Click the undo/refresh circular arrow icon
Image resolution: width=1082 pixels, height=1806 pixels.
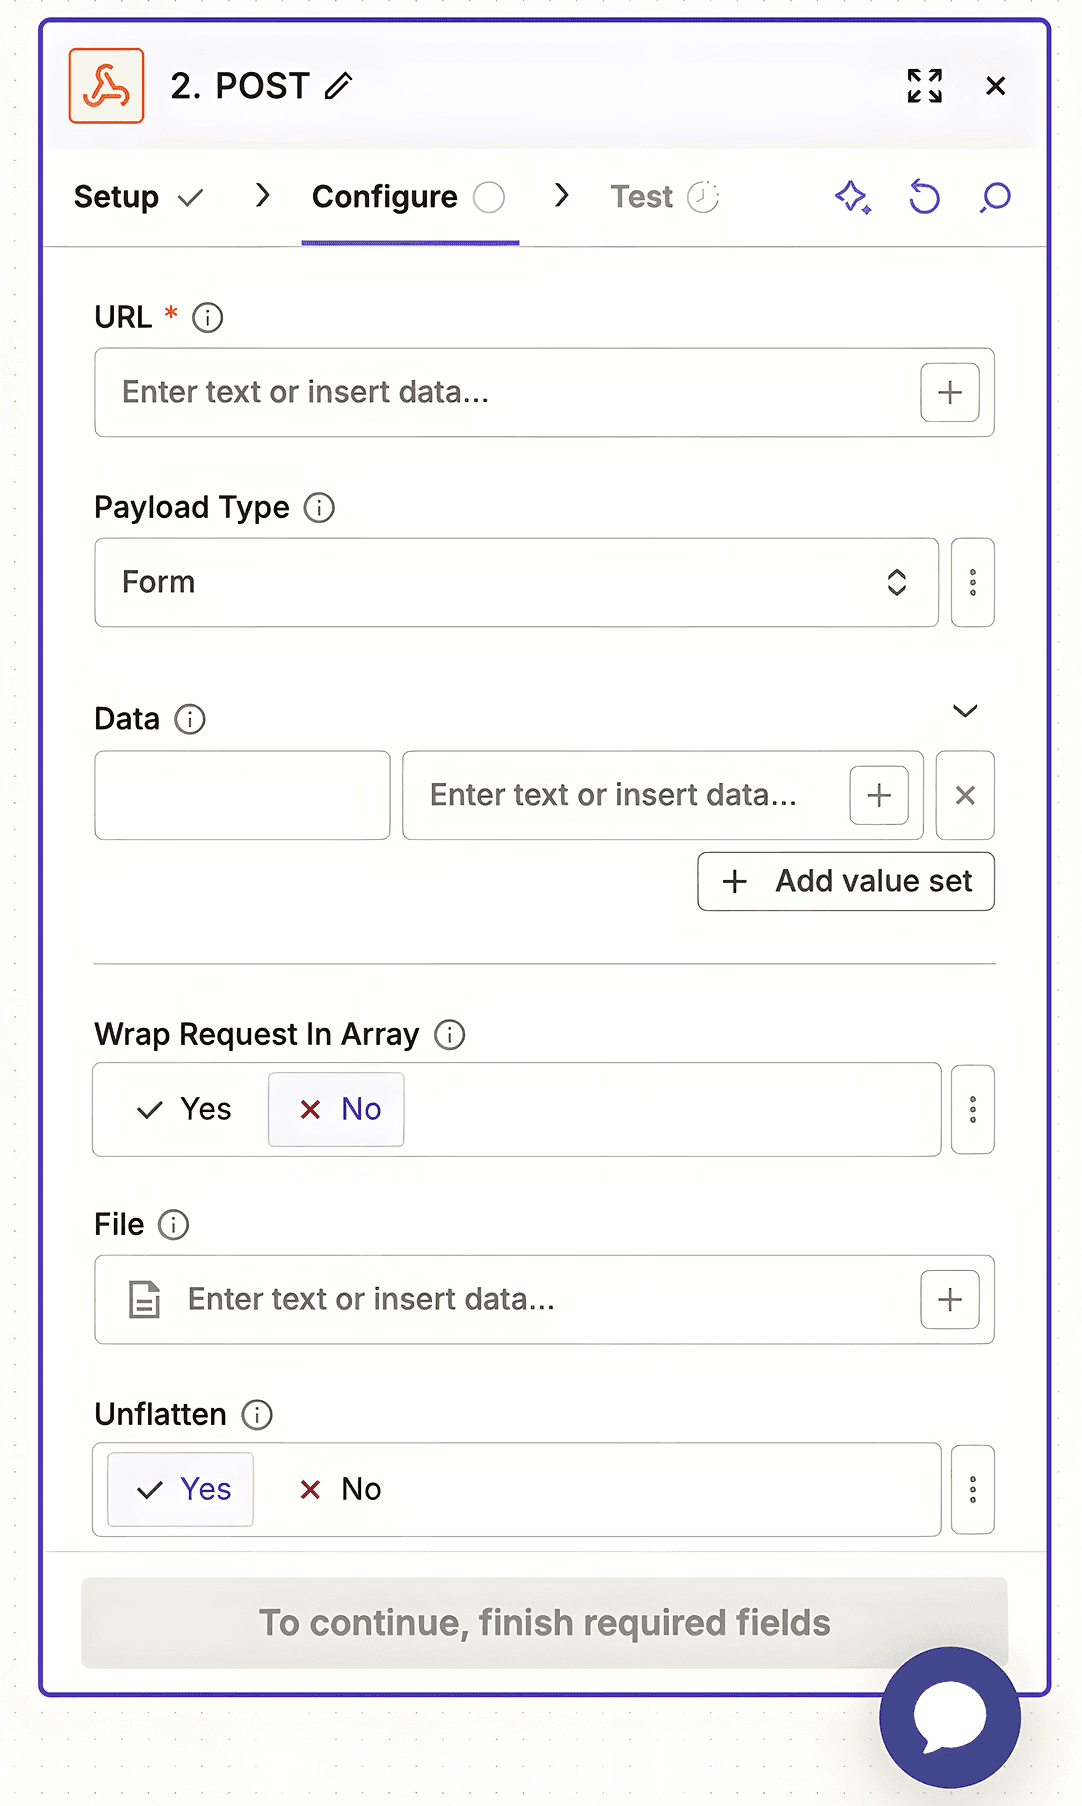click(924, 197)
